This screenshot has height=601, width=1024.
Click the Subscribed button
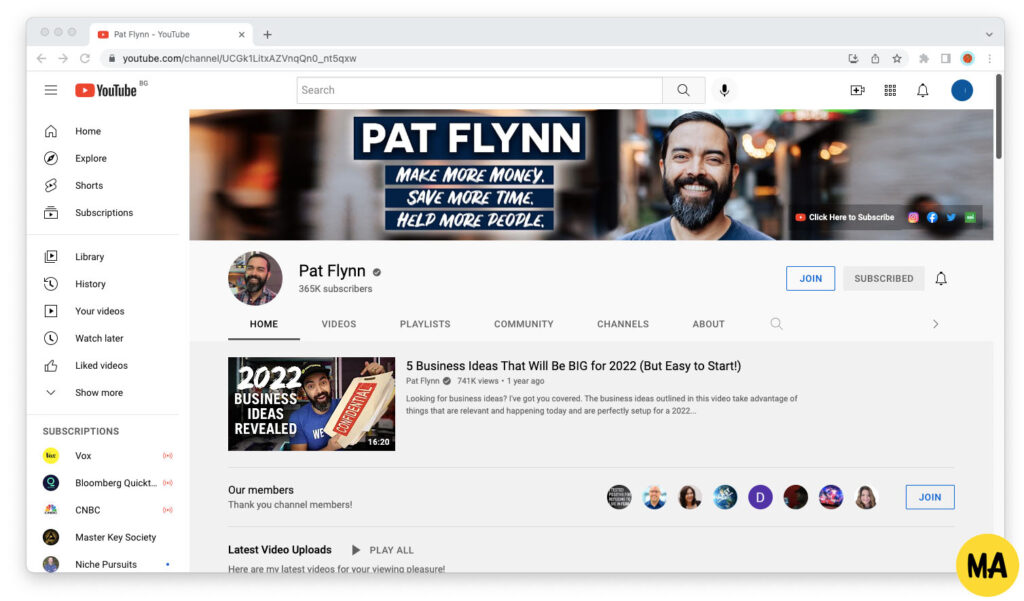[884, 278]
